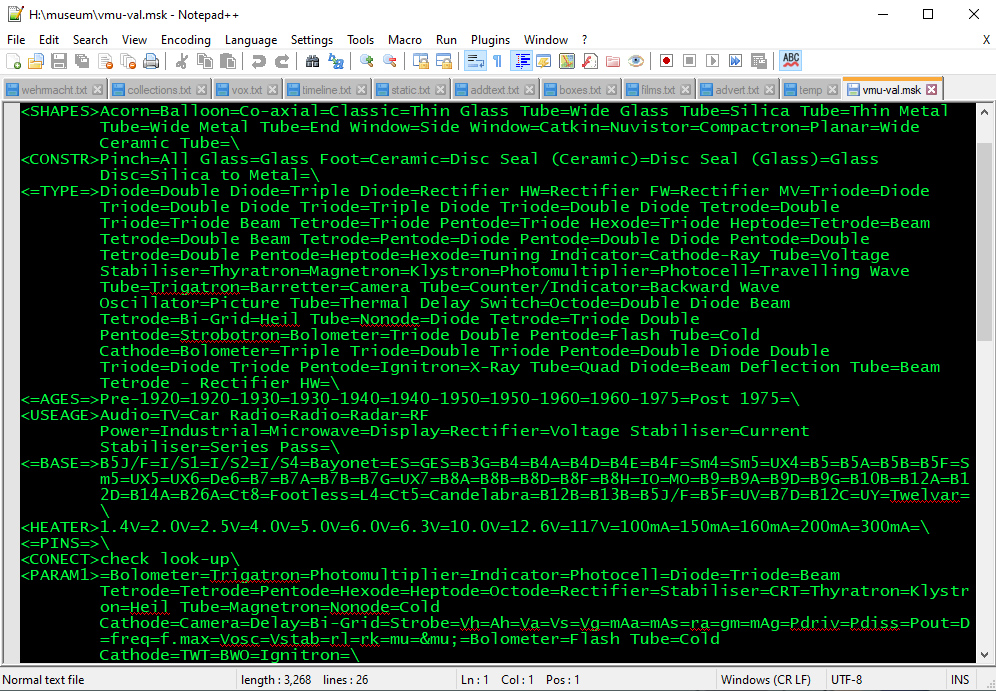The width and height of the screenshot is (996, 691).
Task: Open the Run menu
Action: [x=447, y=40]
